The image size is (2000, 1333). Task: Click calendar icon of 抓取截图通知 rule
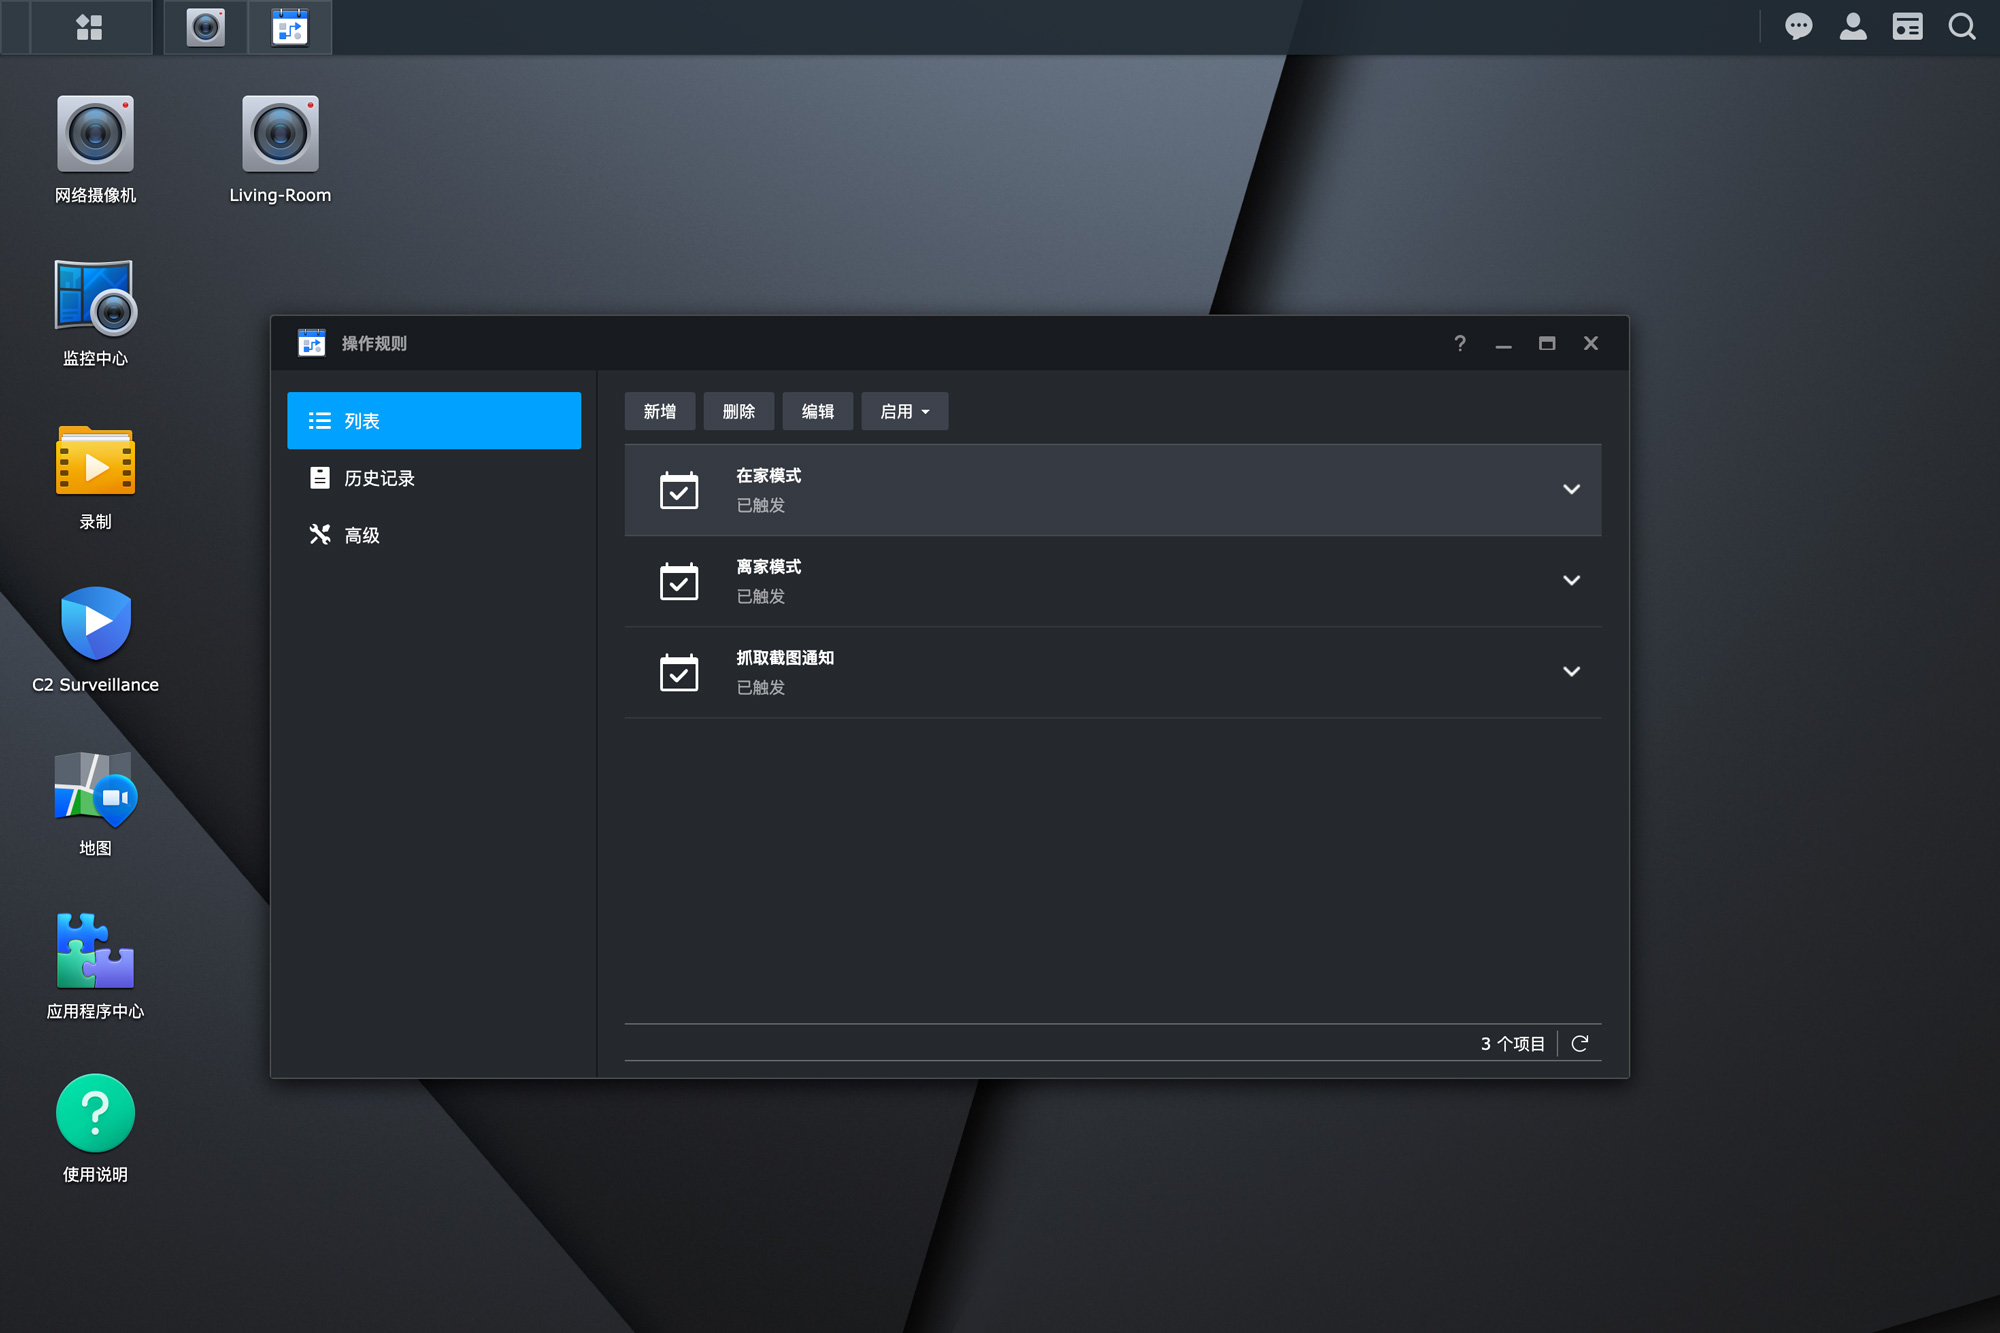point(679,672)
